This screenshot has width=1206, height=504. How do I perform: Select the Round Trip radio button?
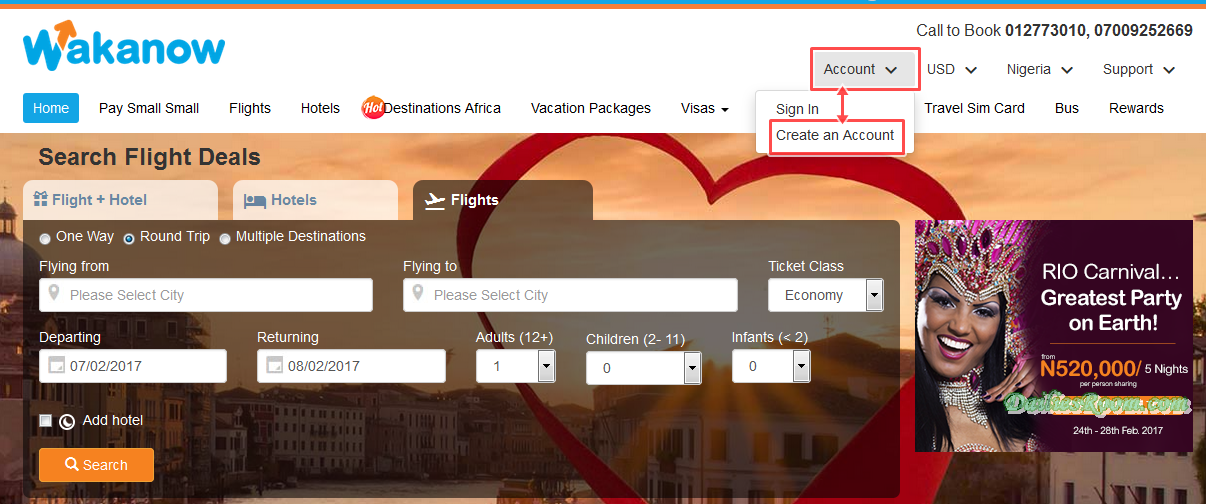pos(129,238)
